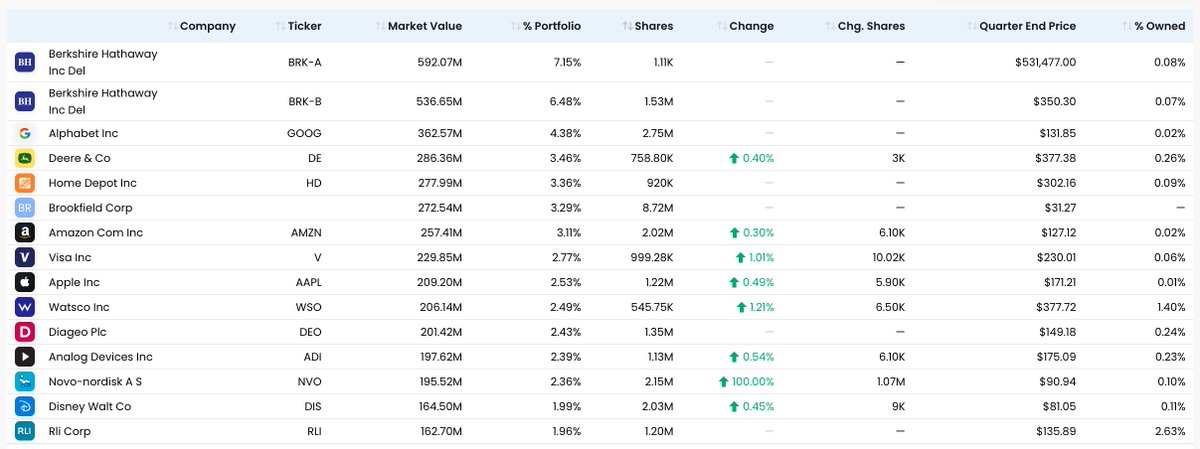This screenshot has width=1200, height=449.
Task: Open the Watsco Inc company link
Action: tap(79, 307)
